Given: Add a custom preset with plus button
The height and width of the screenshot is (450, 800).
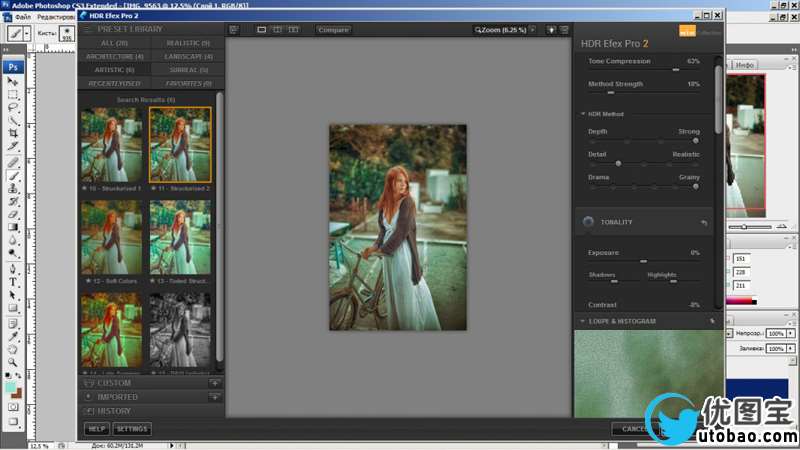Looking at the screenshot, I should pyautogui.click(x=215, y=383).
